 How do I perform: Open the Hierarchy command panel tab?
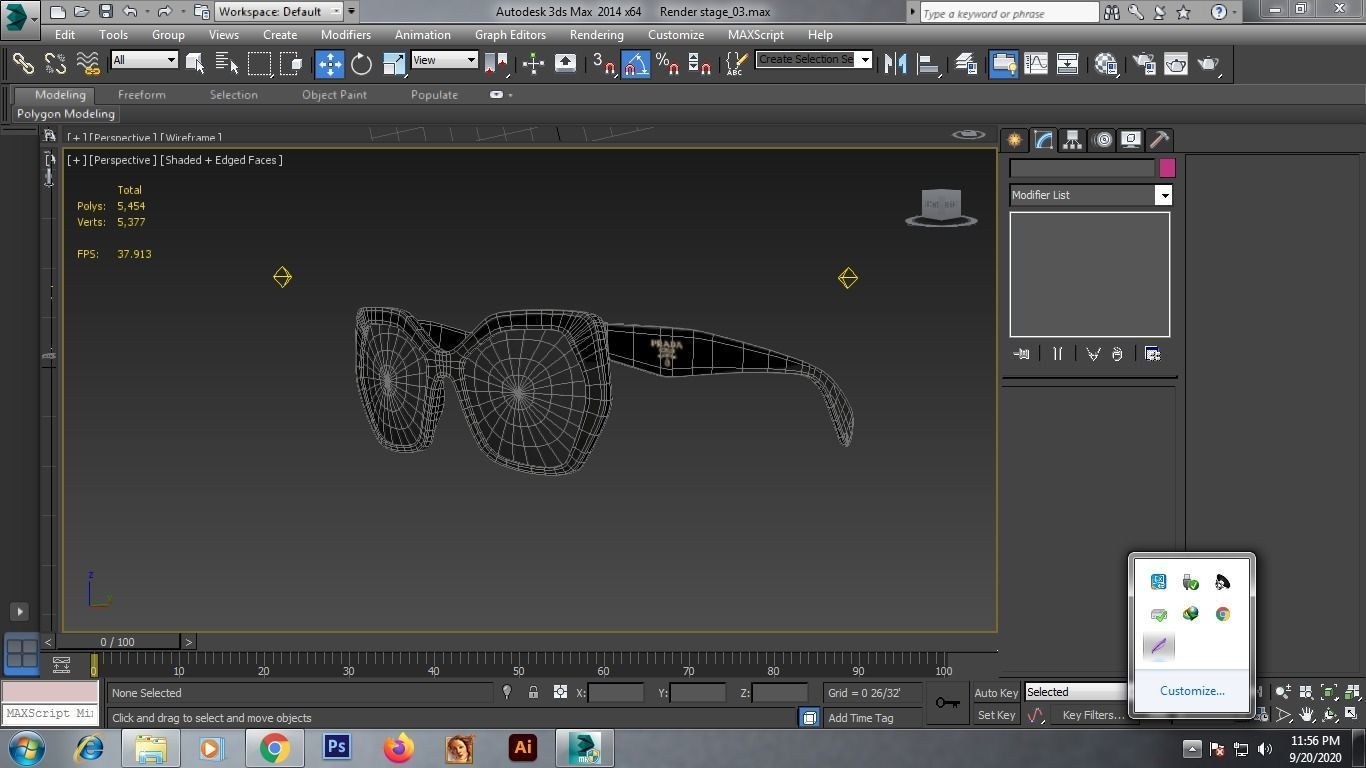1072,140
